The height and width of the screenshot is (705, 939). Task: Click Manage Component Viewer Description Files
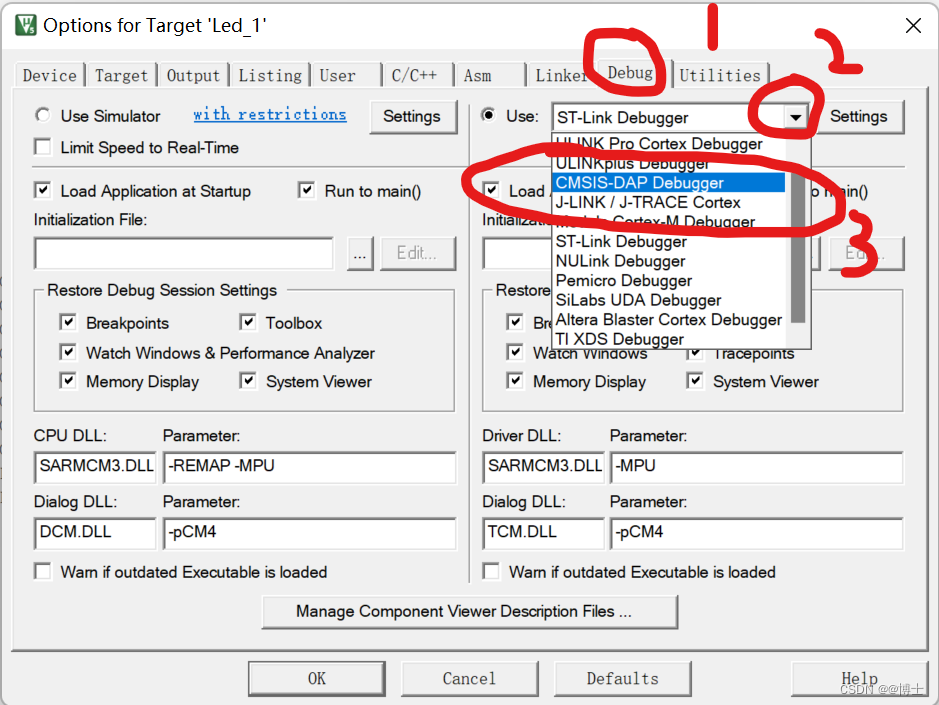pyautogui.click(x=470, y=612)
